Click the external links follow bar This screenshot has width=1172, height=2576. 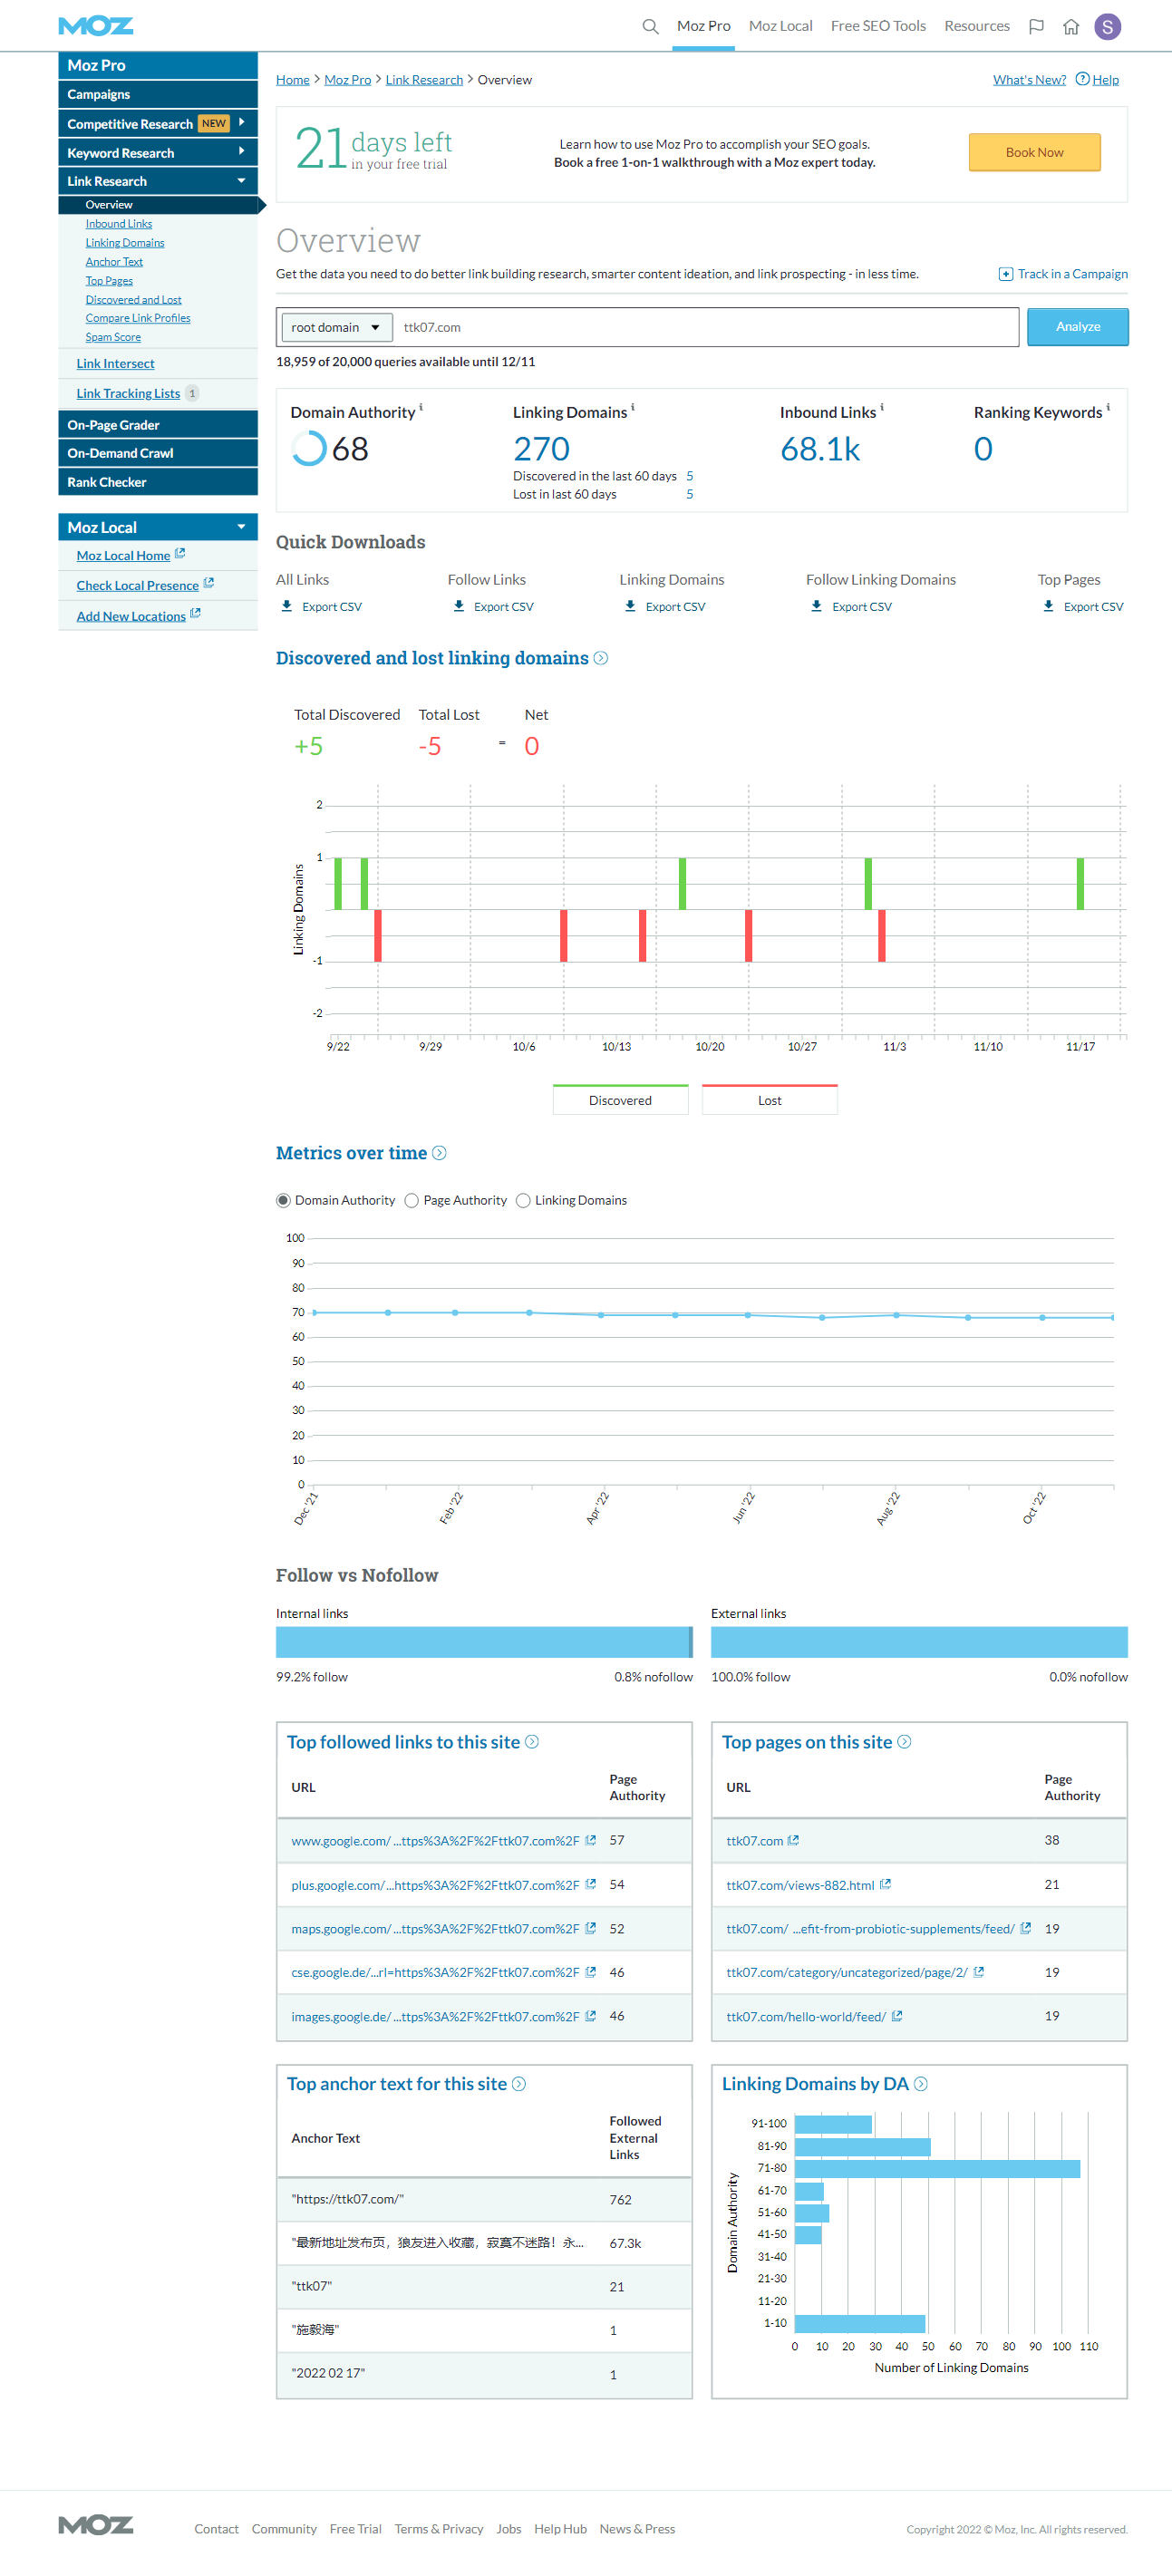pyautogui.click(x=919, y=1641)
